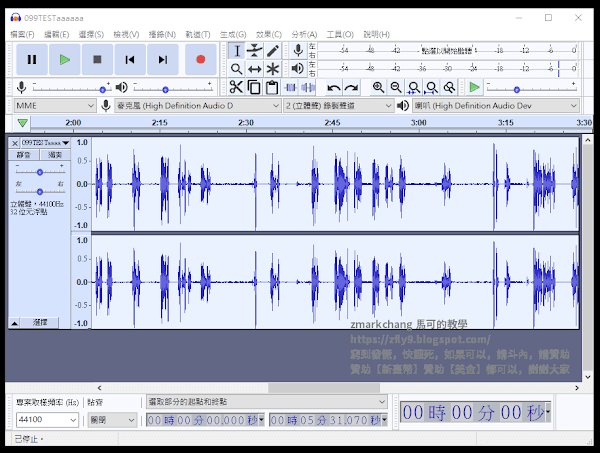Click the 3:00 mark on the timeline ruler

point(419,122)
